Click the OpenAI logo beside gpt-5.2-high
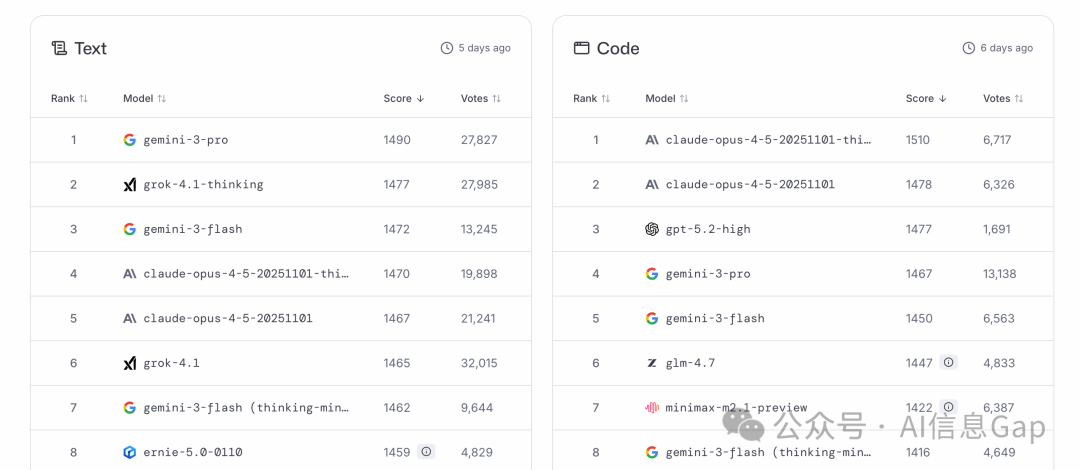The height and width of the screenshot is (470, 1080). [x=652, y=229]
